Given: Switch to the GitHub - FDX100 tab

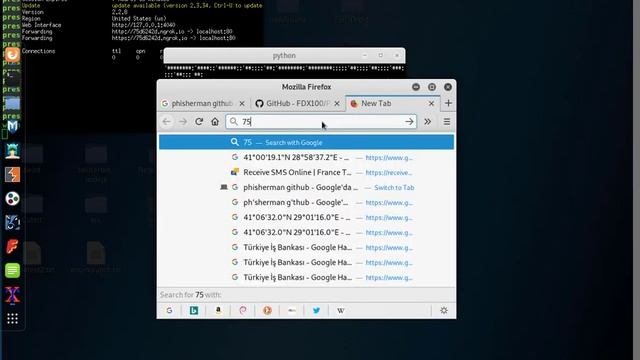Looking at the screenshot, I should [298, 103].
